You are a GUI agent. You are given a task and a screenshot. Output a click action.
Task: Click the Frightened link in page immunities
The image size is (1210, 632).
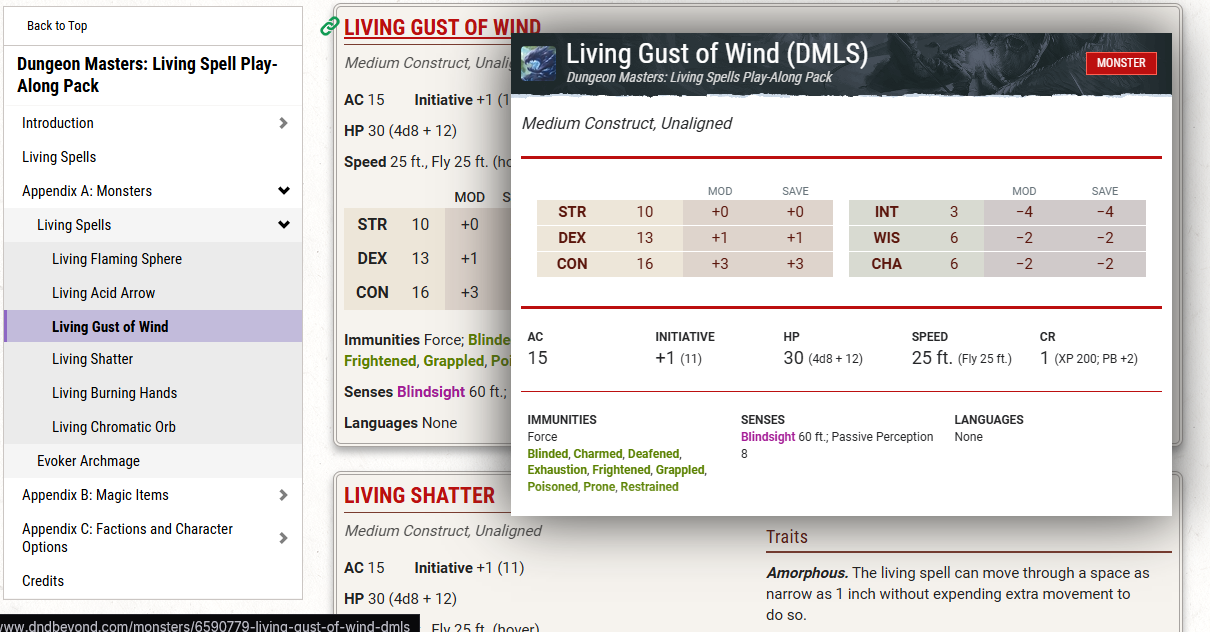[x=380, y=361]
